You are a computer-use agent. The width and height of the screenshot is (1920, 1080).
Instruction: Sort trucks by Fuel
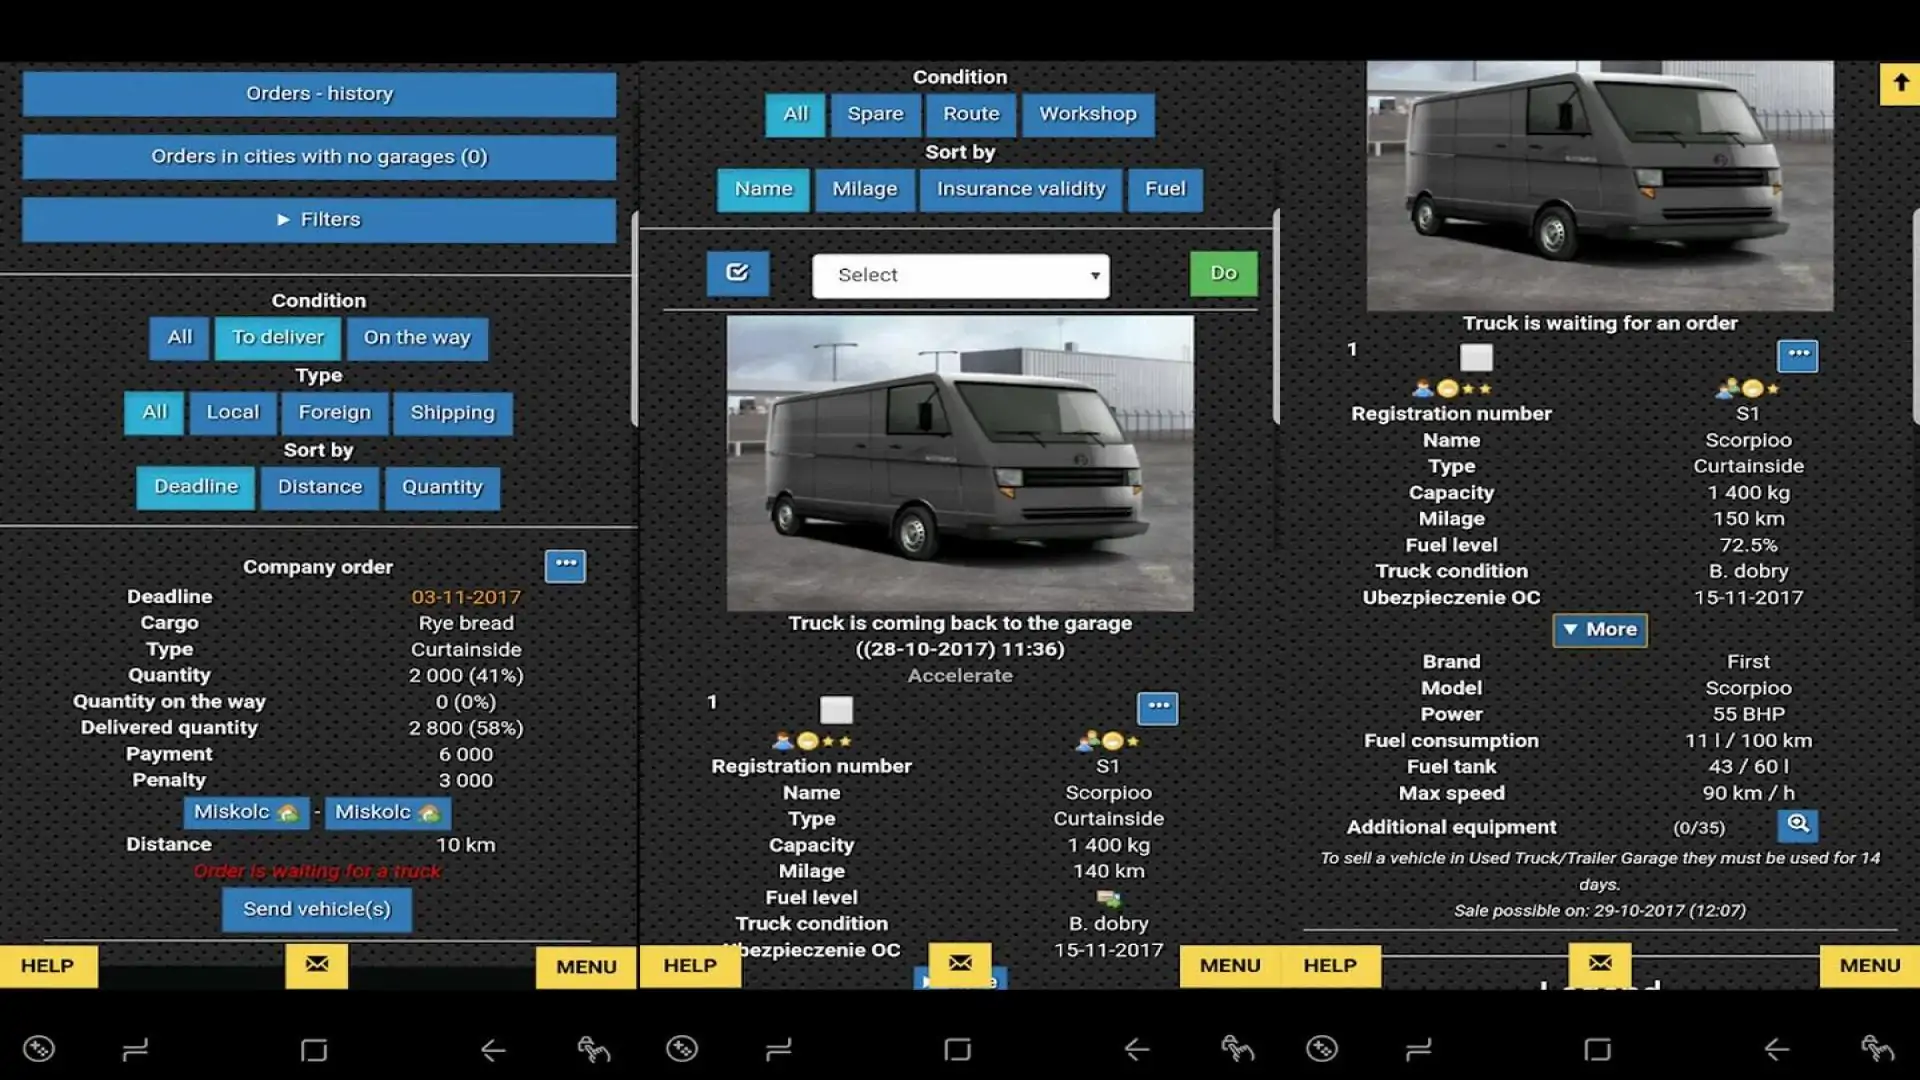1165,190
